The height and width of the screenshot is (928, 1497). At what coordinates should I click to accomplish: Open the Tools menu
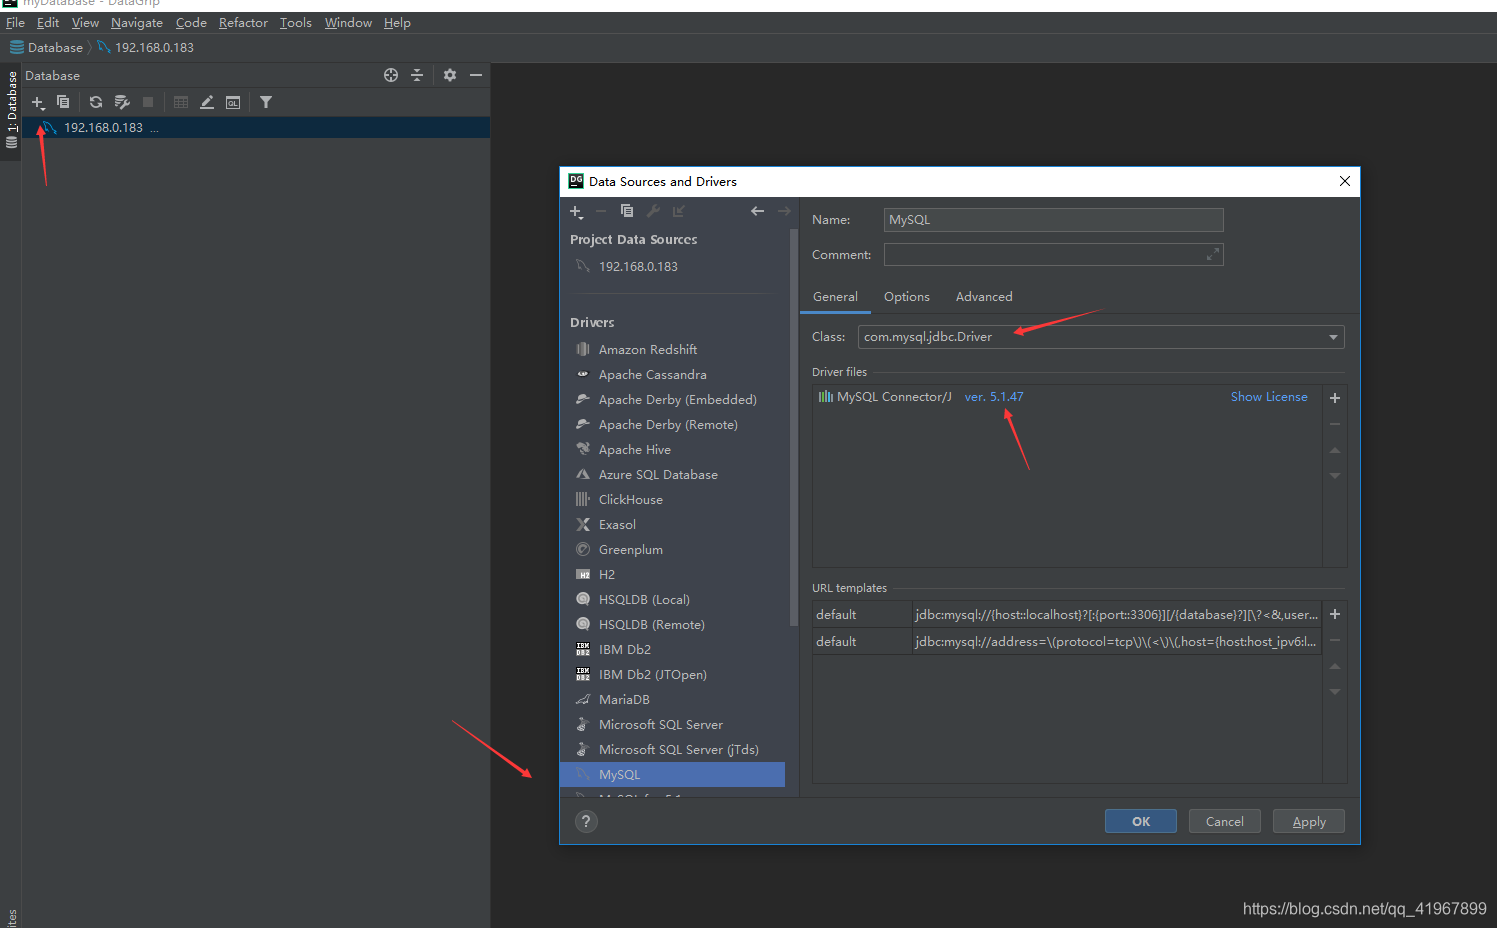point(296,23)
